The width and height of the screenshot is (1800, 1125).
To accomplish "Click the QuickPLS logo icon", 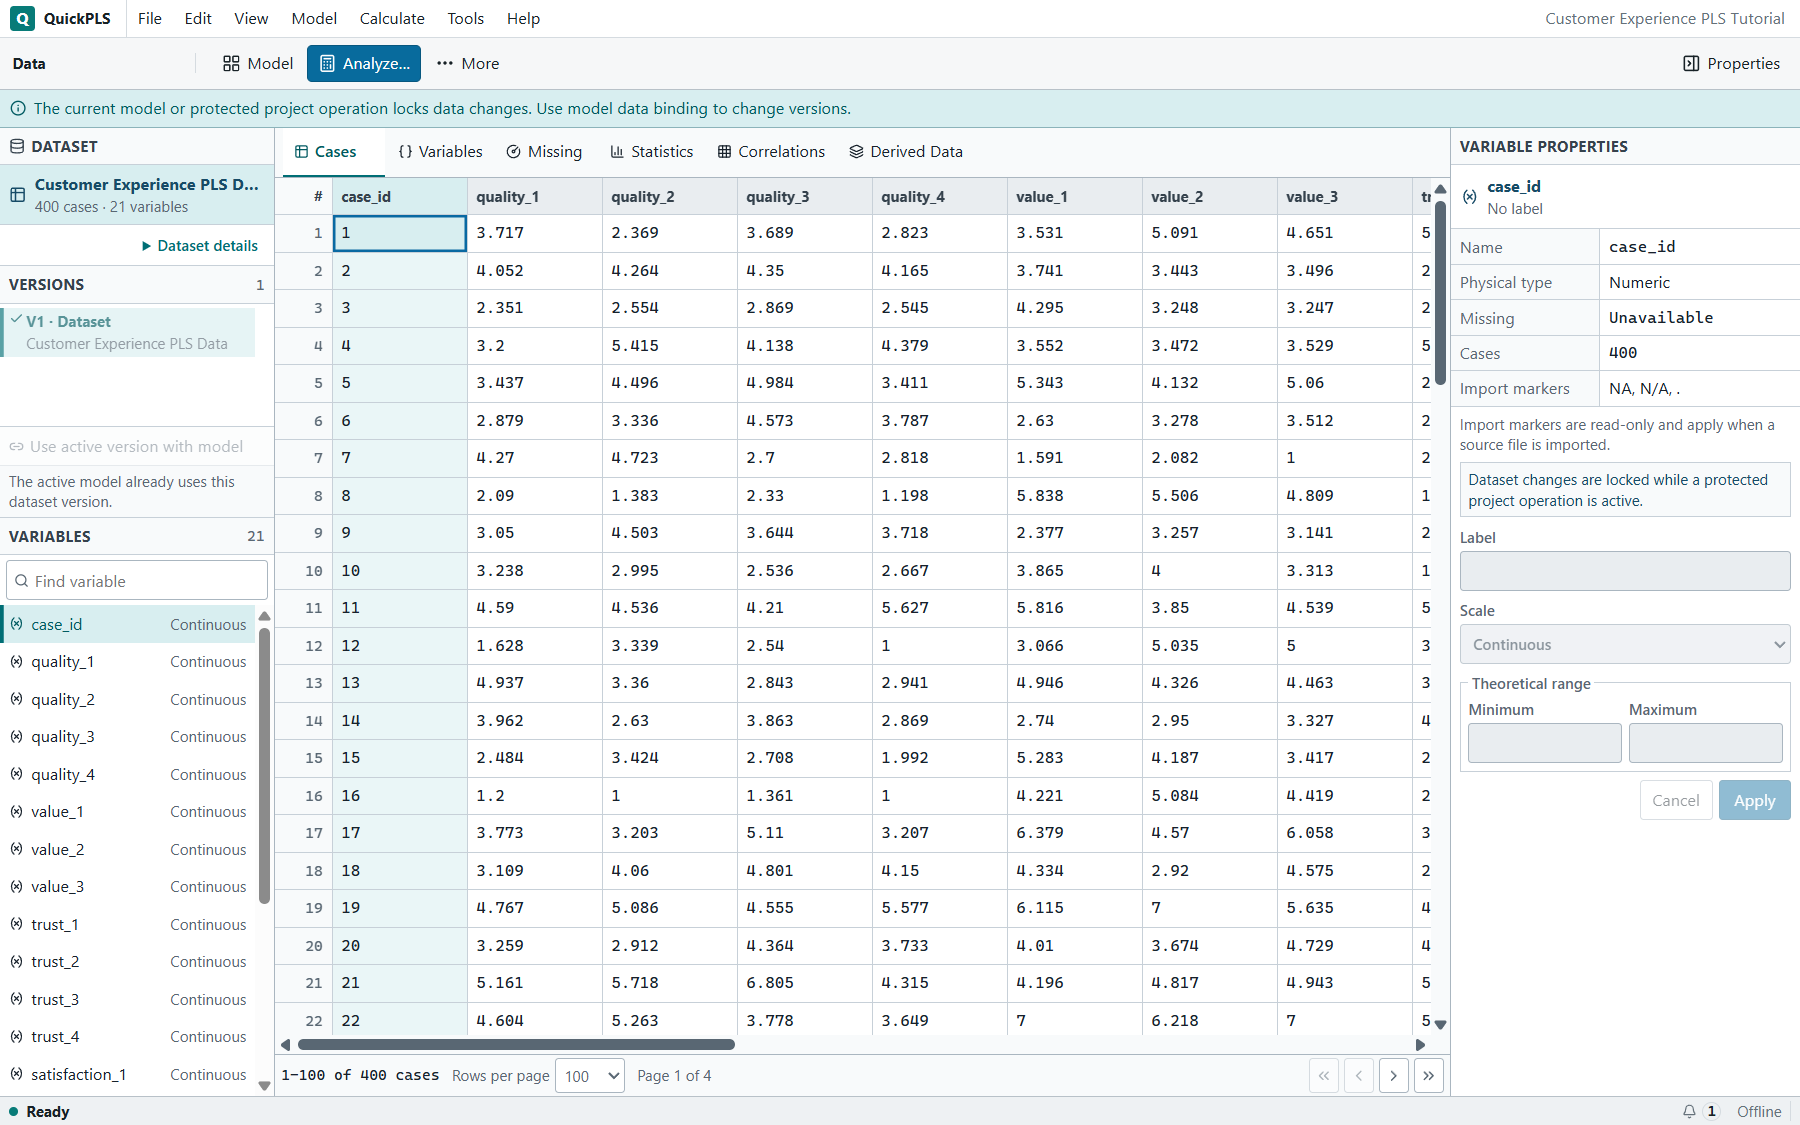I will point(22,18).
